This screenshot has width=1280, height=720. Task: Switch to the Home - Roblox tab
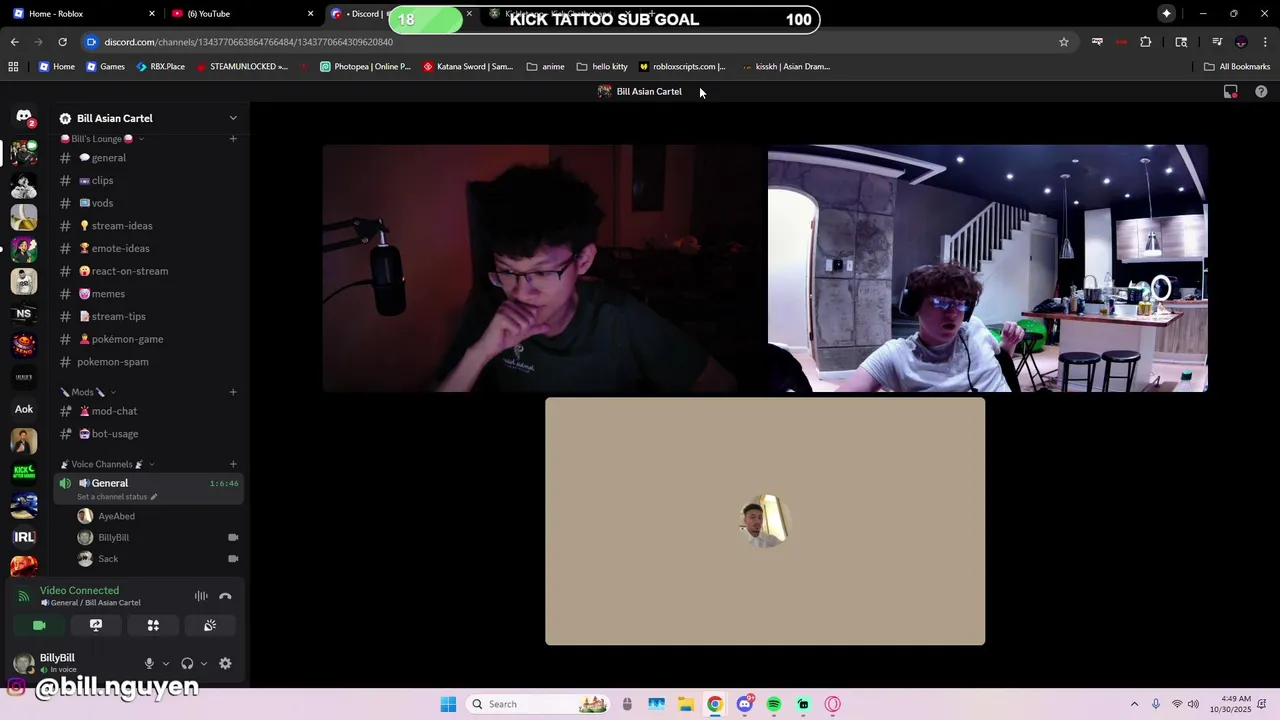click(x=84, y=14)
